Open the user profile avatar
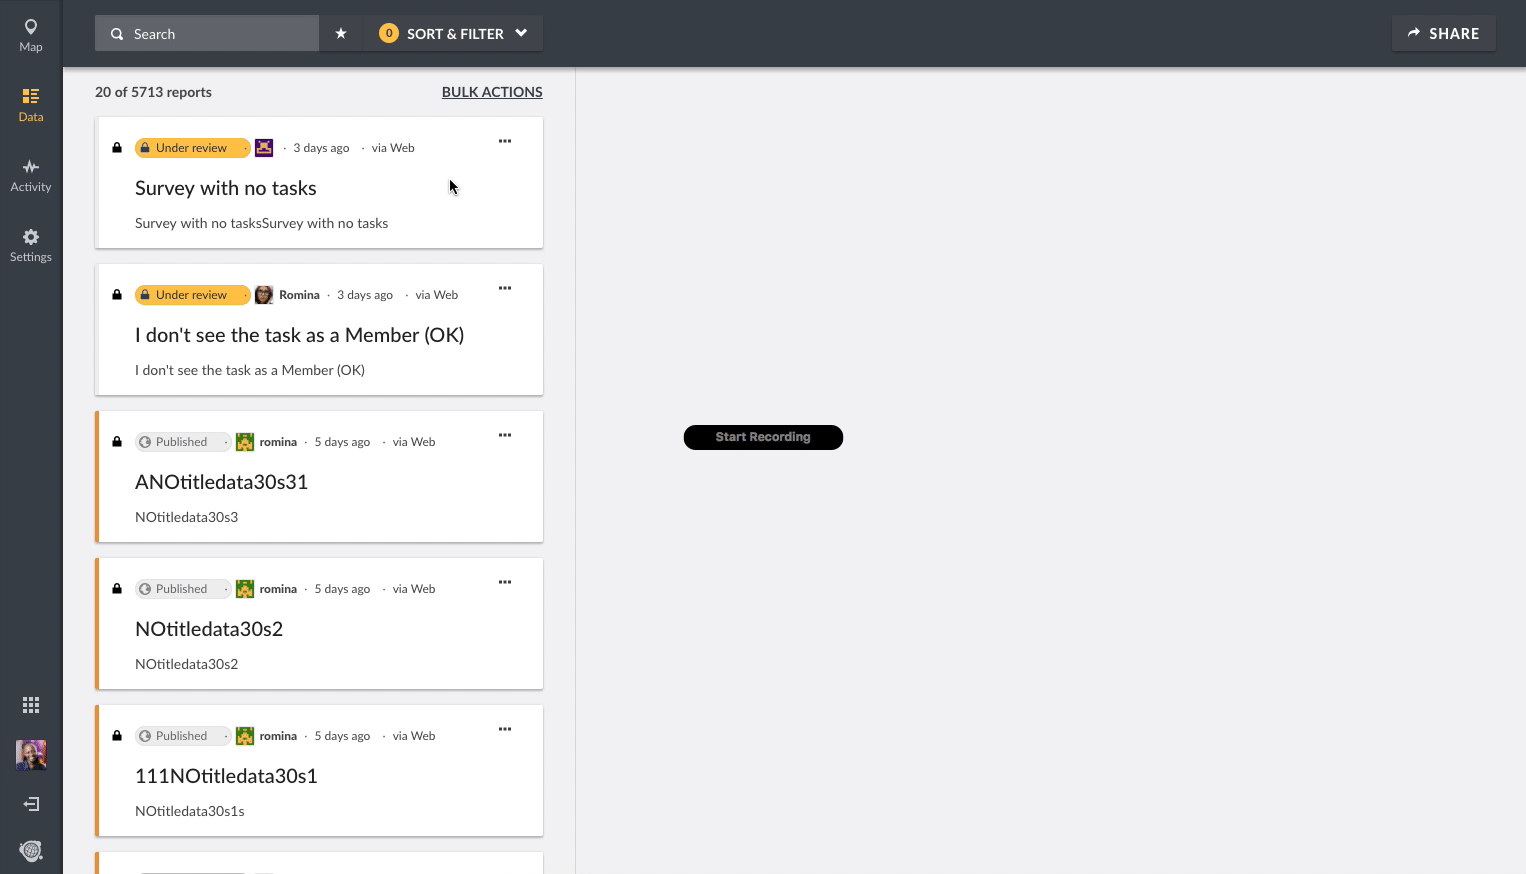 [x=31, y=755]
